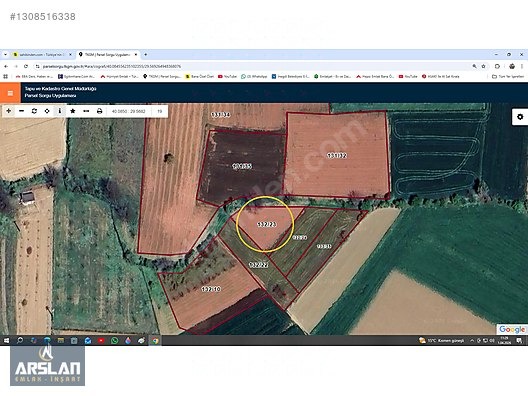This screenshot has width=528, height=396.
Task: Open the weather widget in taskbar
Action: click(441, 341)
